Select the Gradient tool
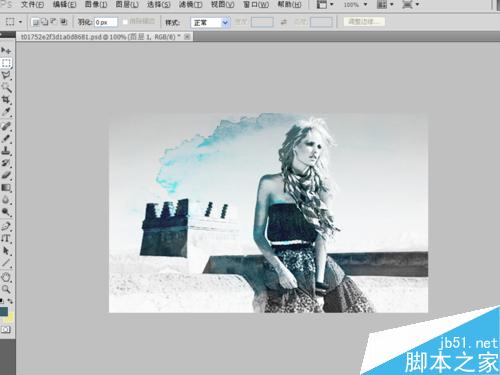This screenshot has width=500, height=375. [6, 187]
